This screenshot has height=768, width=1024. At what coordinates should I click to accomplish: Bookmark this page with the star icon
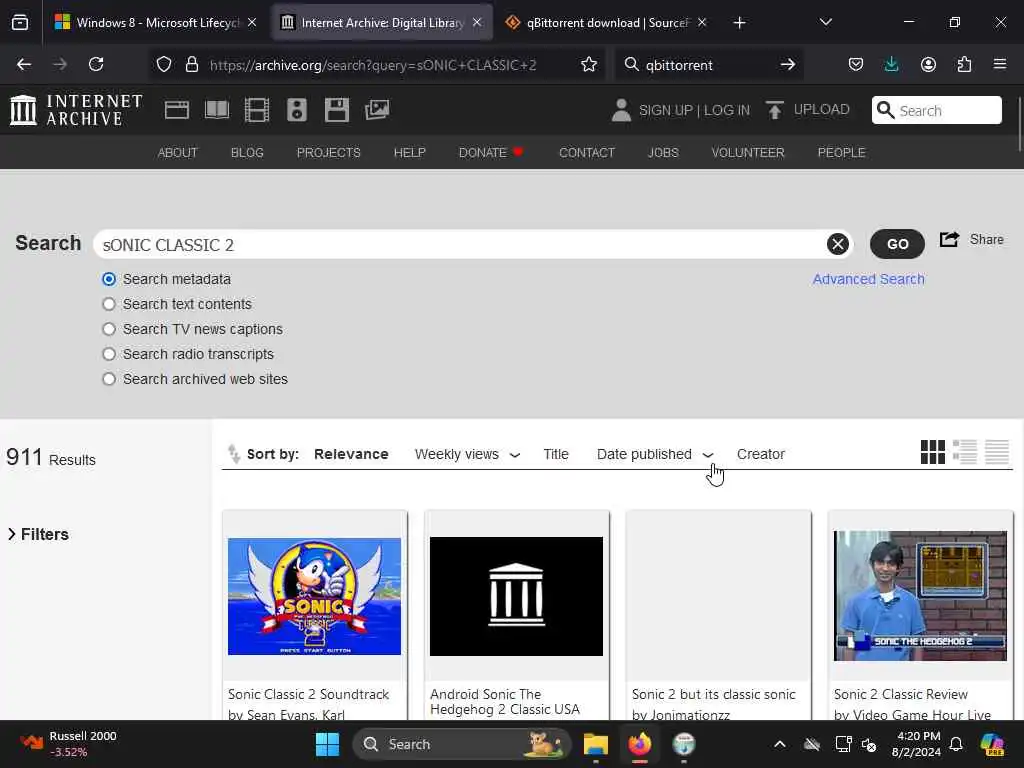click(x=589, y=65)
